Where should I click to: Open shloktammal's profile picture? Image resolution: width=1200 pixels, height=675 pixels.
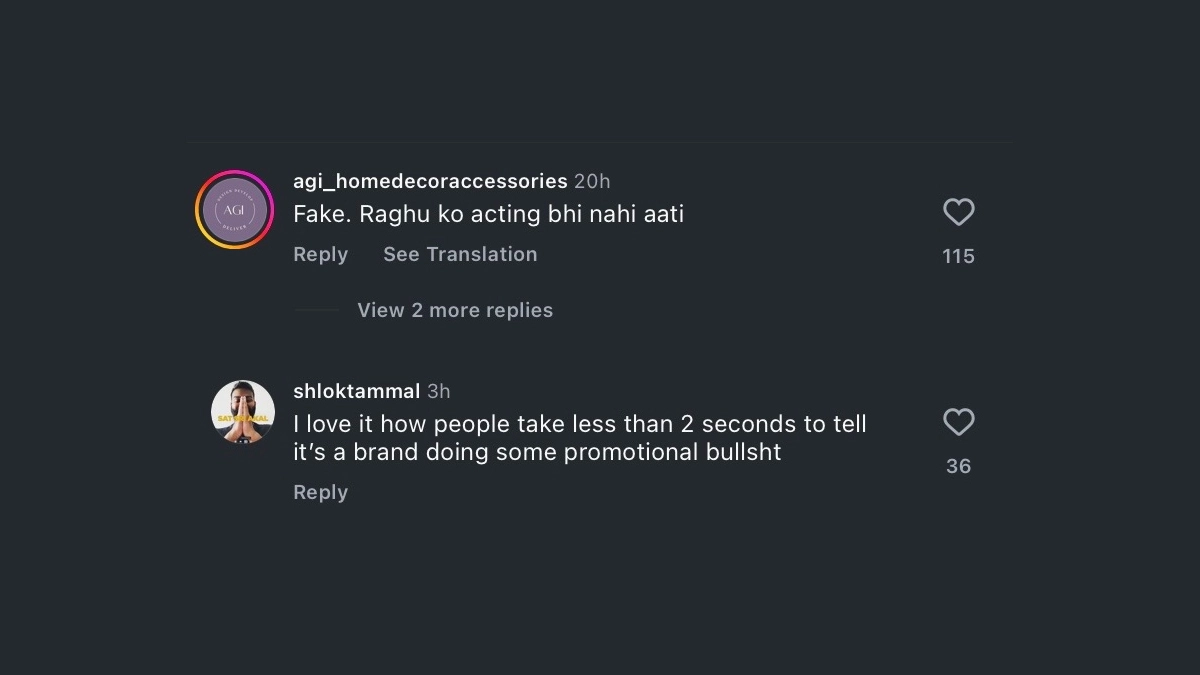pyautogui.click(x=243, y=411)
